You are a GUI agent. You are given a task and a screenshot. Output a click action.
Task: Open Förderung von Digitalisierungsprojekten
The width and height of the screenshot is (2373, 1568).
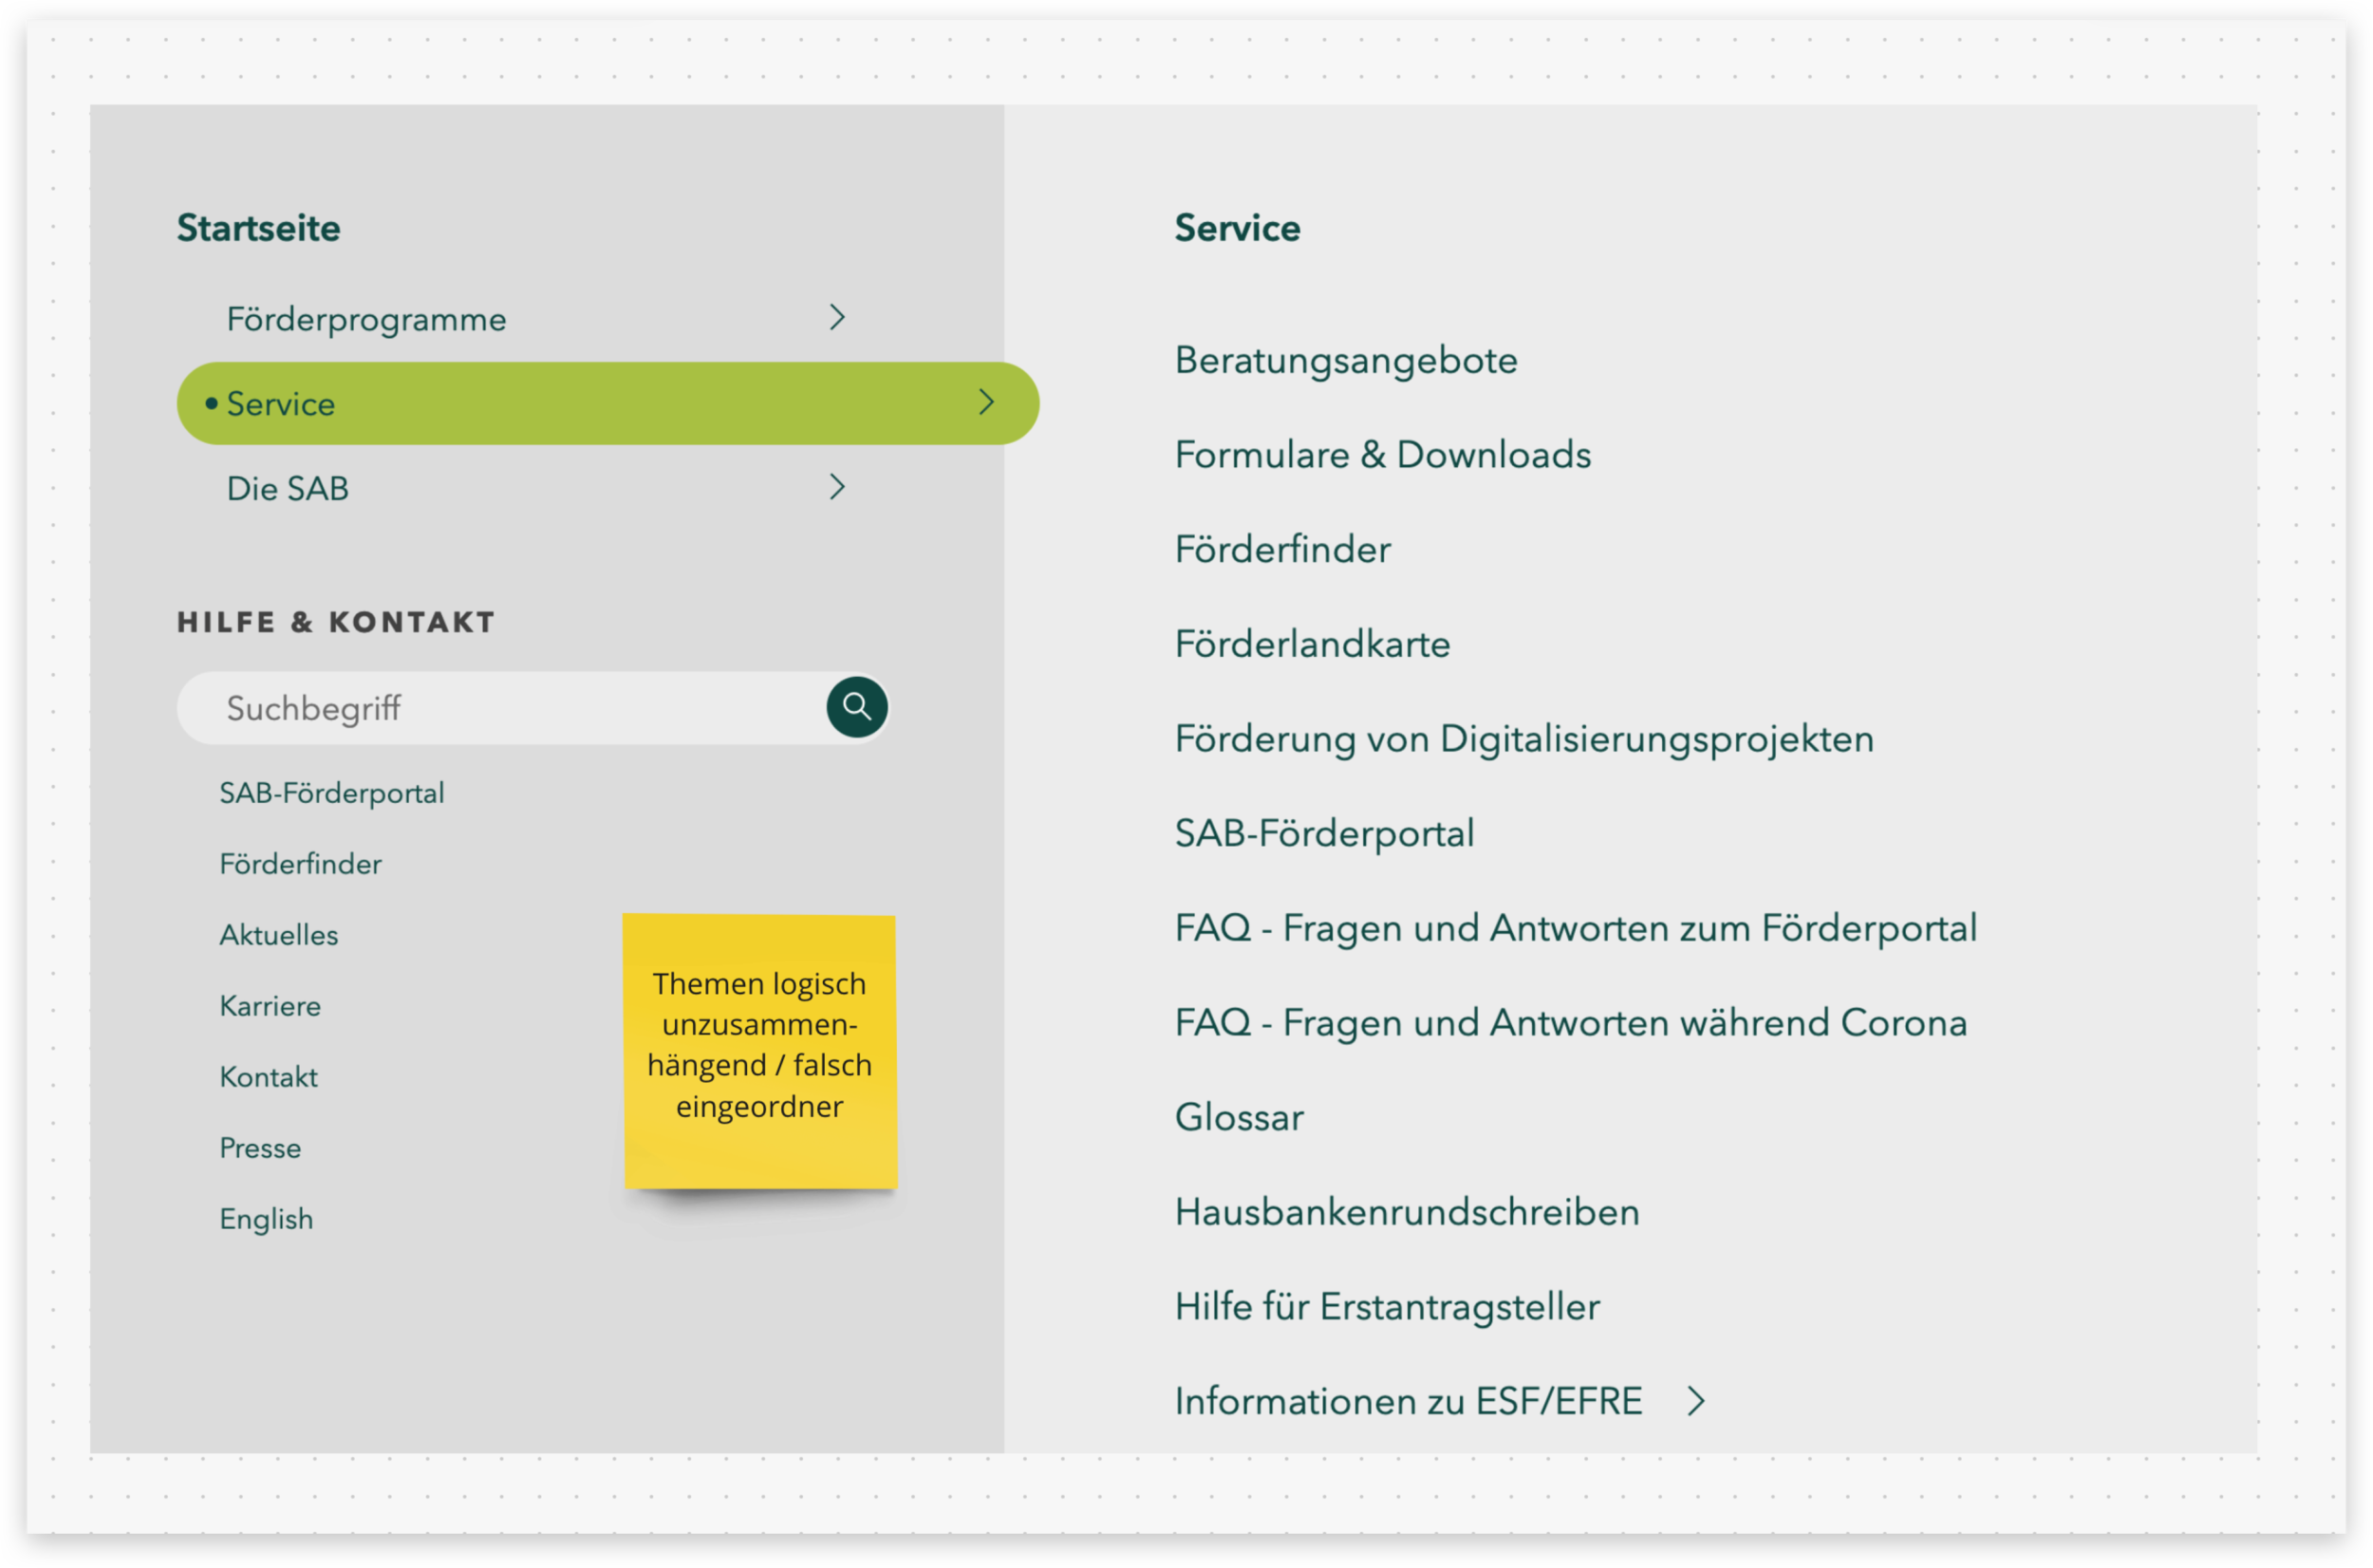pos(1523,739)
